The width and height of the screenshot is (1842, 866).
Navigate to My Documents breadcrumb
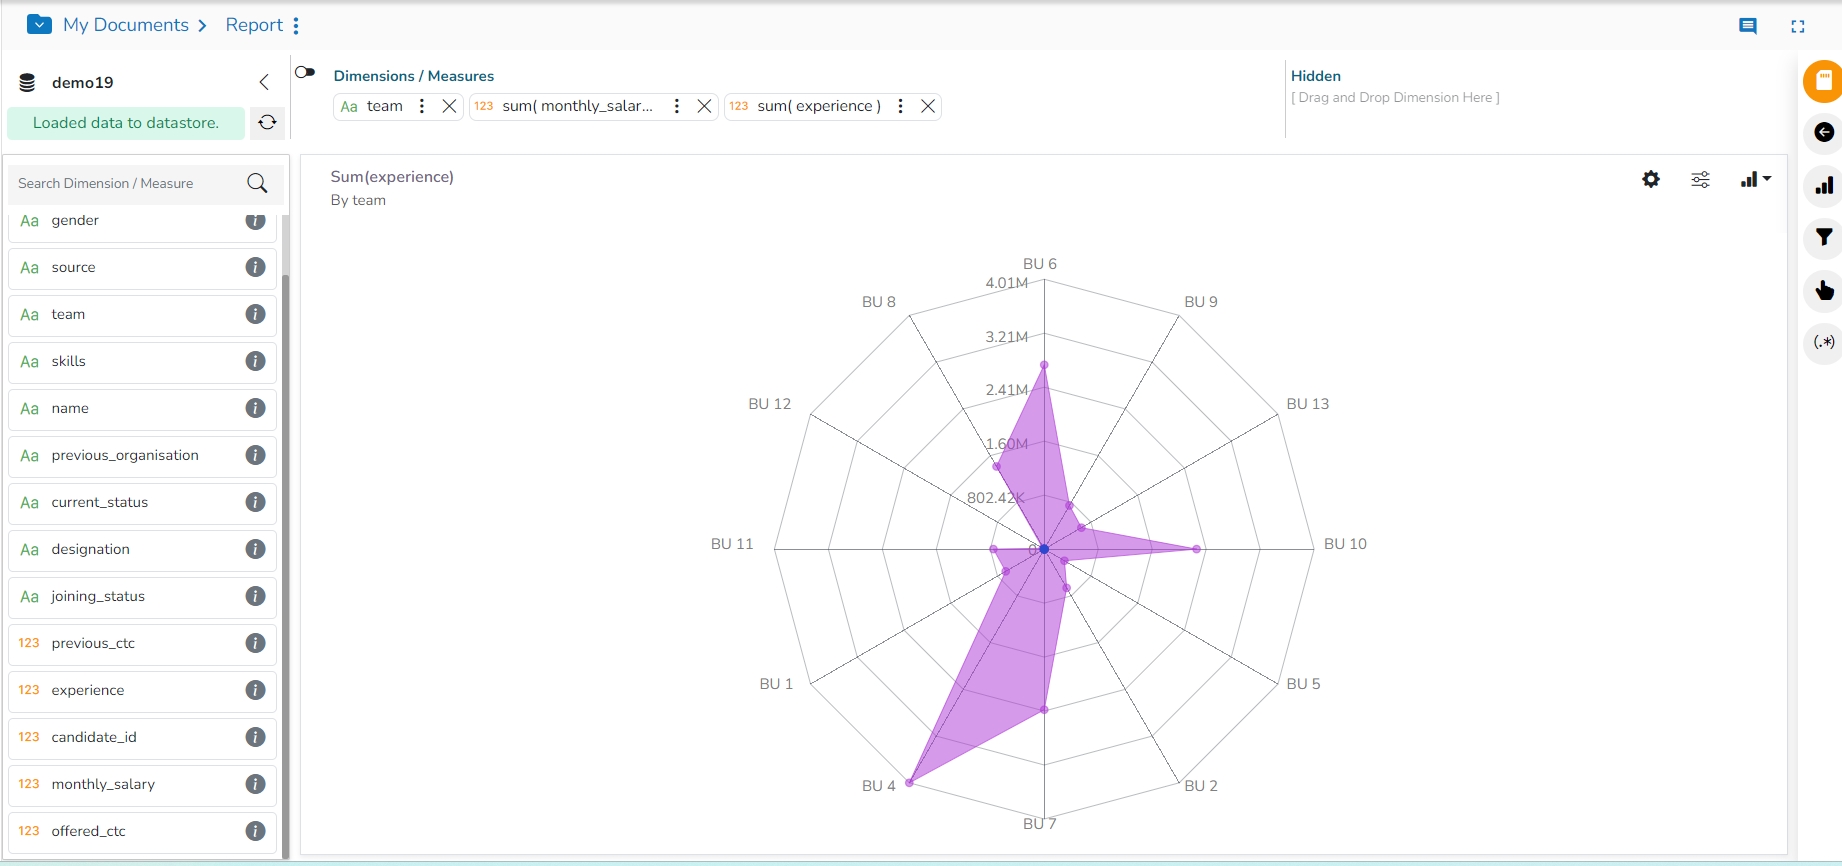(x=125, y=25)
